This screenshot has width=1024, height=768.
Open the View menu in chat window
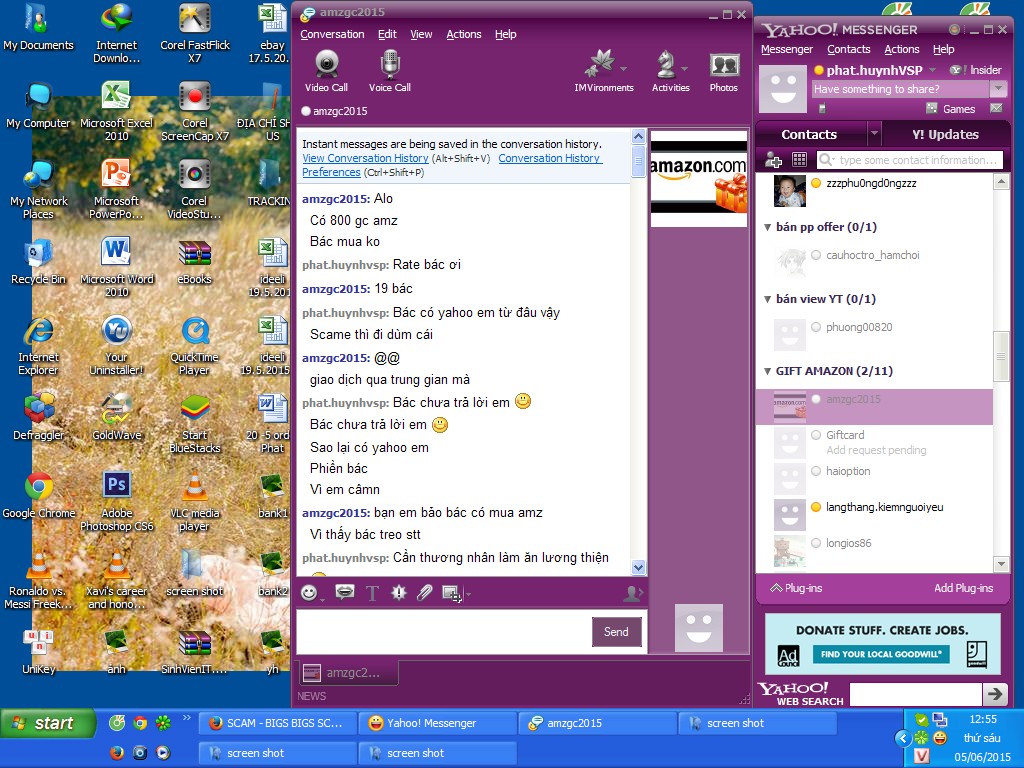[x=421, y=34]
